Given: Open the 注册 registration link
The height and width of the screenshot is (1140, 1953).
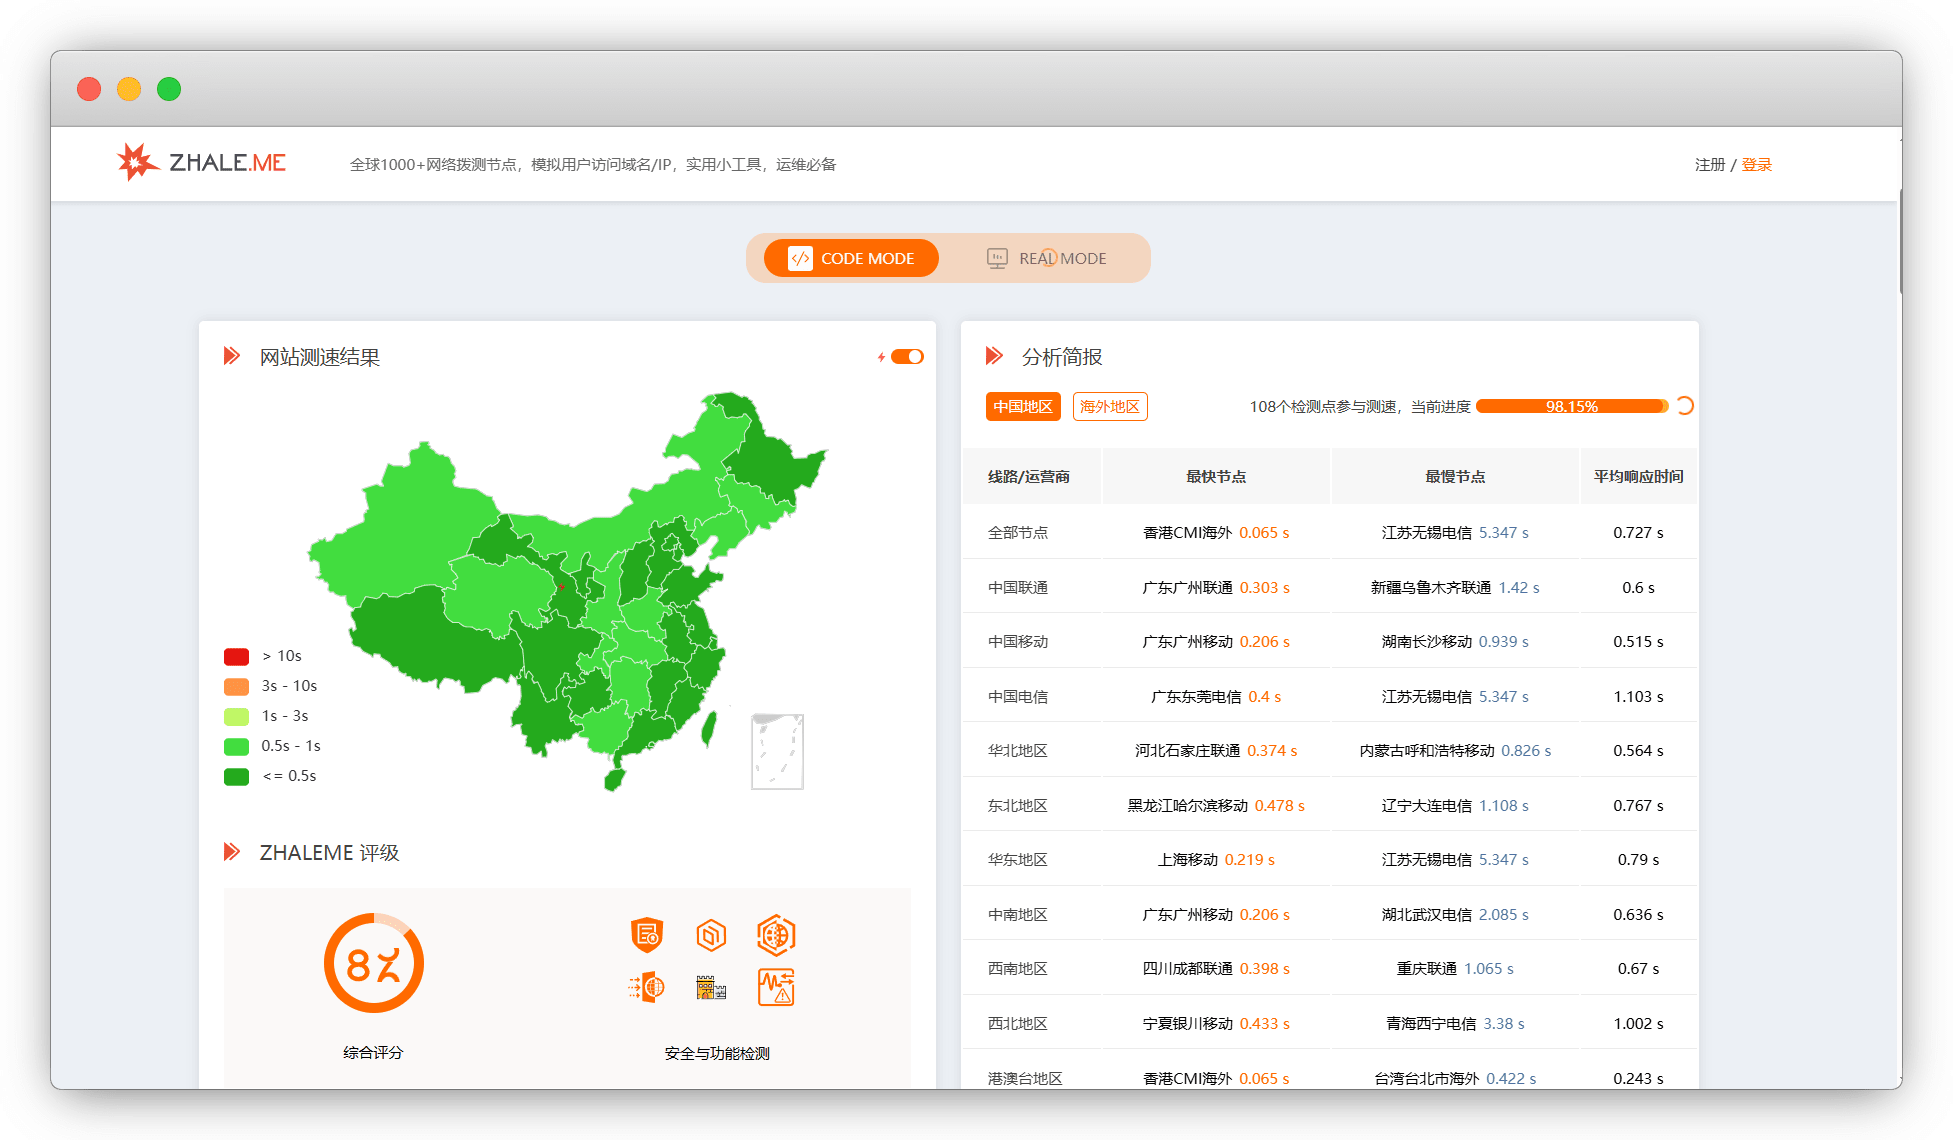Looking at the screenshot, I should 1709,164.
